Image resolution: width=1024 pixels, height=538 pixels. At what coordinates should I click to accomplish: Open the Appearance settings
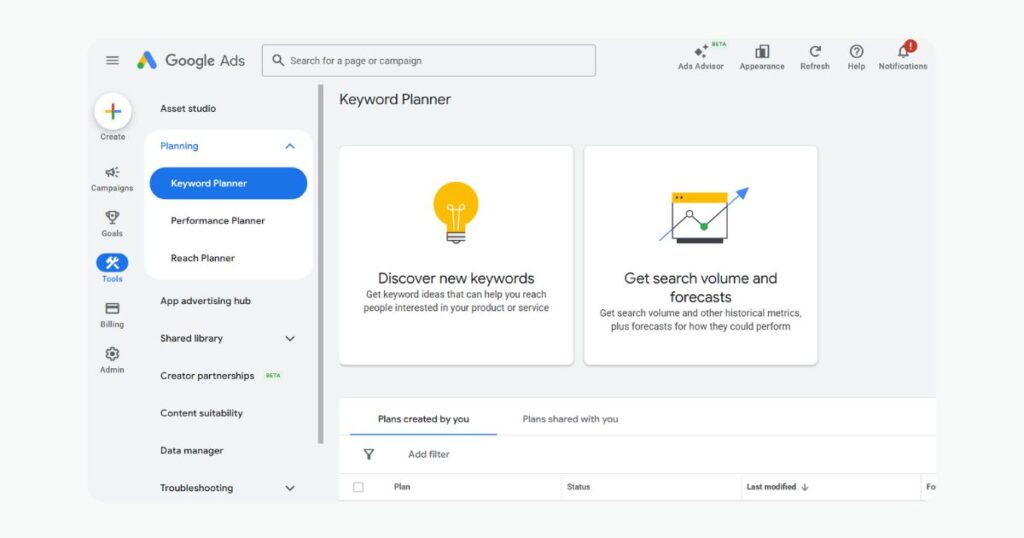click(762, 57)
